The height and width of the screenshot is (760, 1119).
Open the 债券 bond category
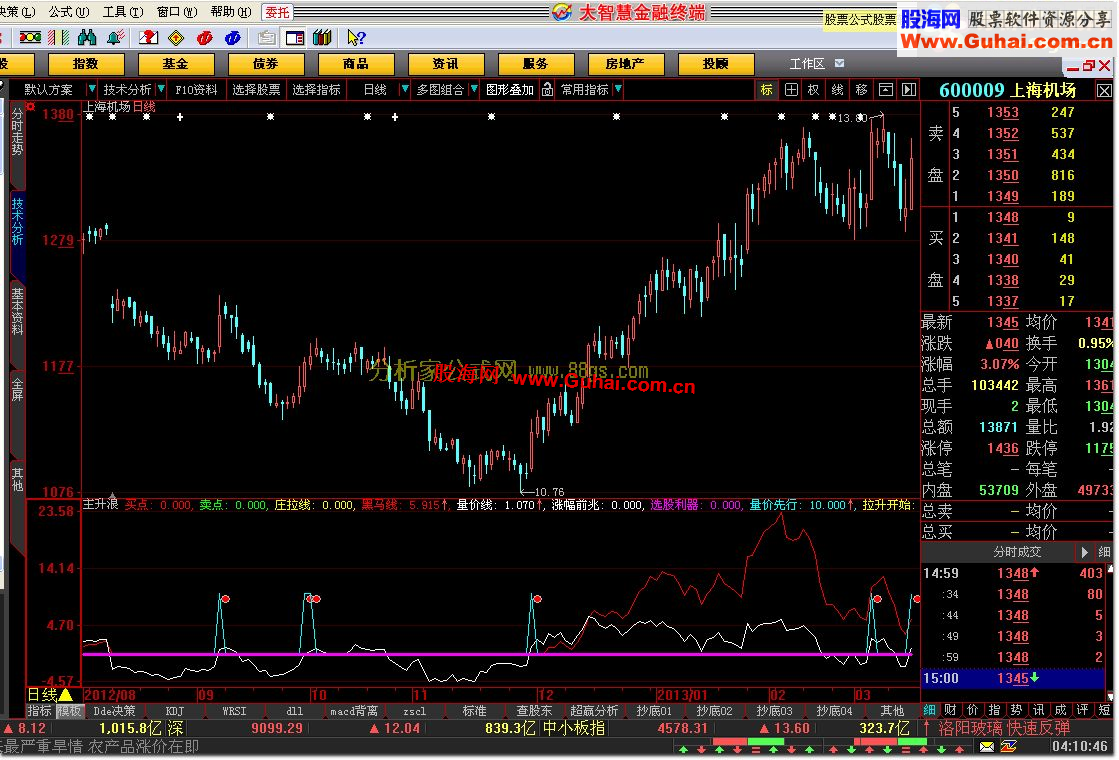[265, 64]
